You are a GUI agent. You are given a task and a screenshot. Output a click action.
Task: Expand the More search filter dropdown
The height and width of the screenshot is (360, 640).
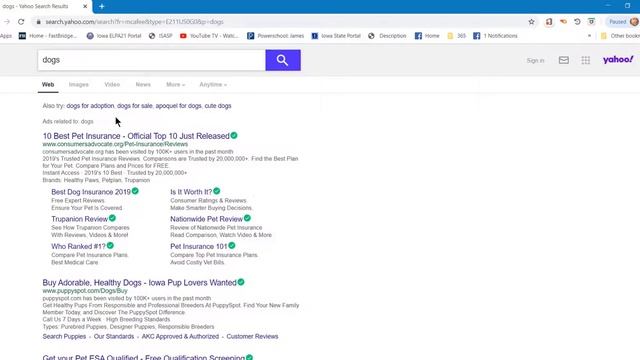176,84
